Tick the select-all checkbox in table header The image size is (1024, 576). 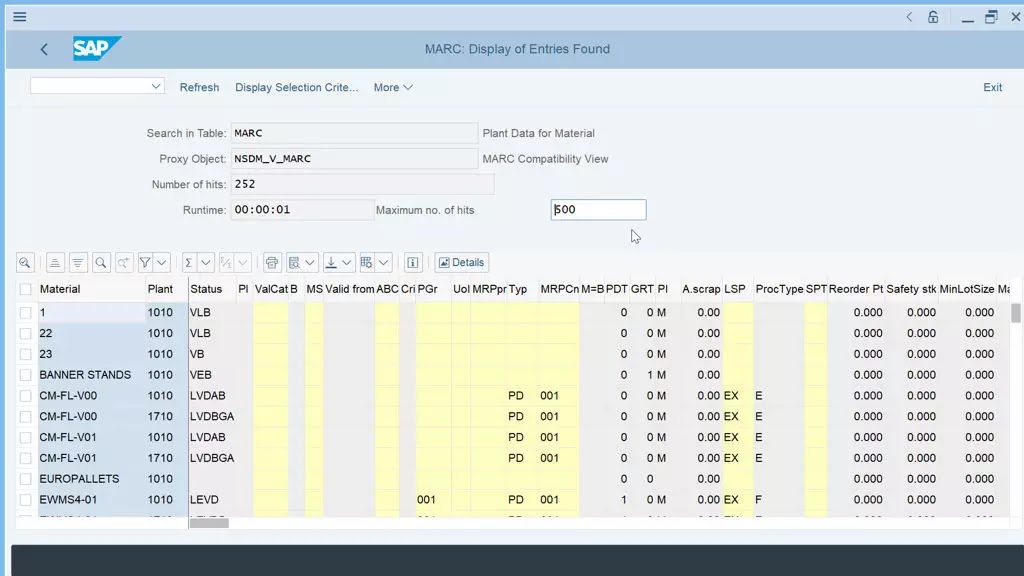[25, 289]
